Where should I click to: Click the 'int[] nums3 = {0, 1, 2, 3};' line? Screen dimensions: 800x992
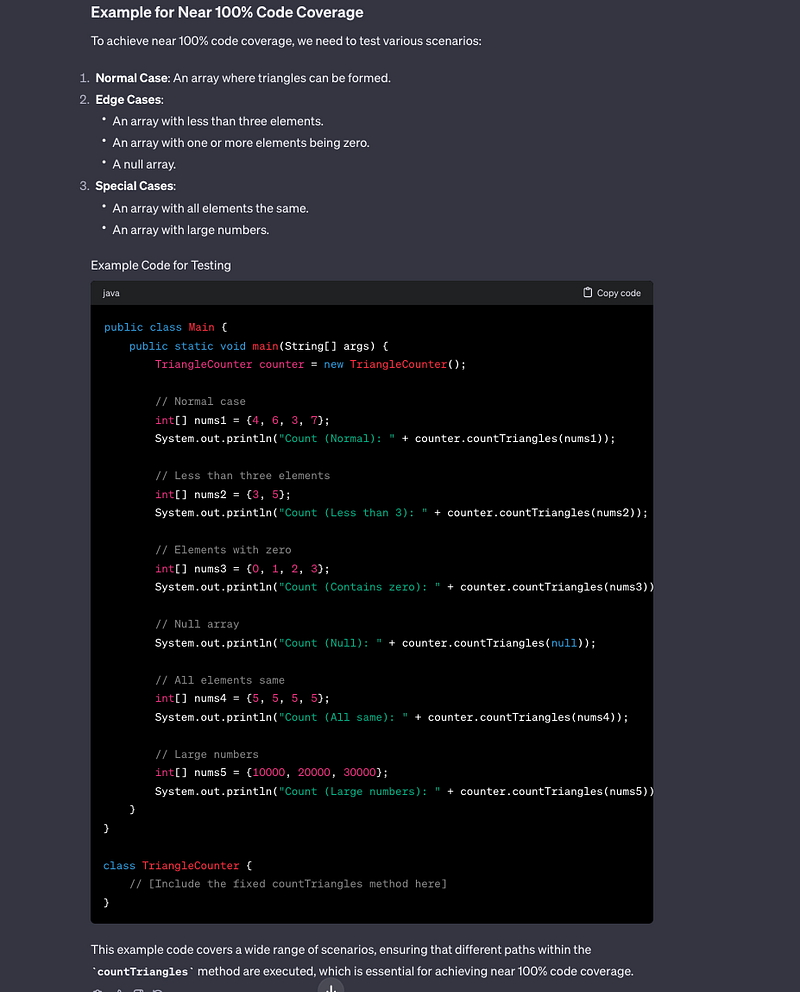point(242,569)
